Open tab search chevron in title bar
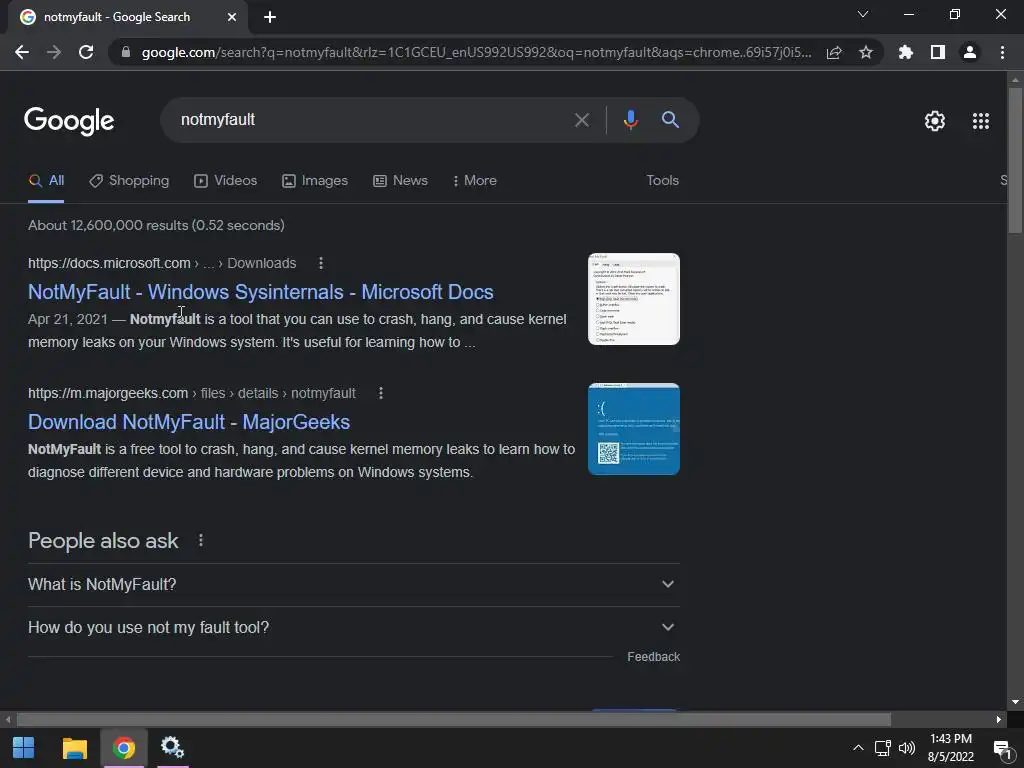1024x768 pixels. point(863,14)
